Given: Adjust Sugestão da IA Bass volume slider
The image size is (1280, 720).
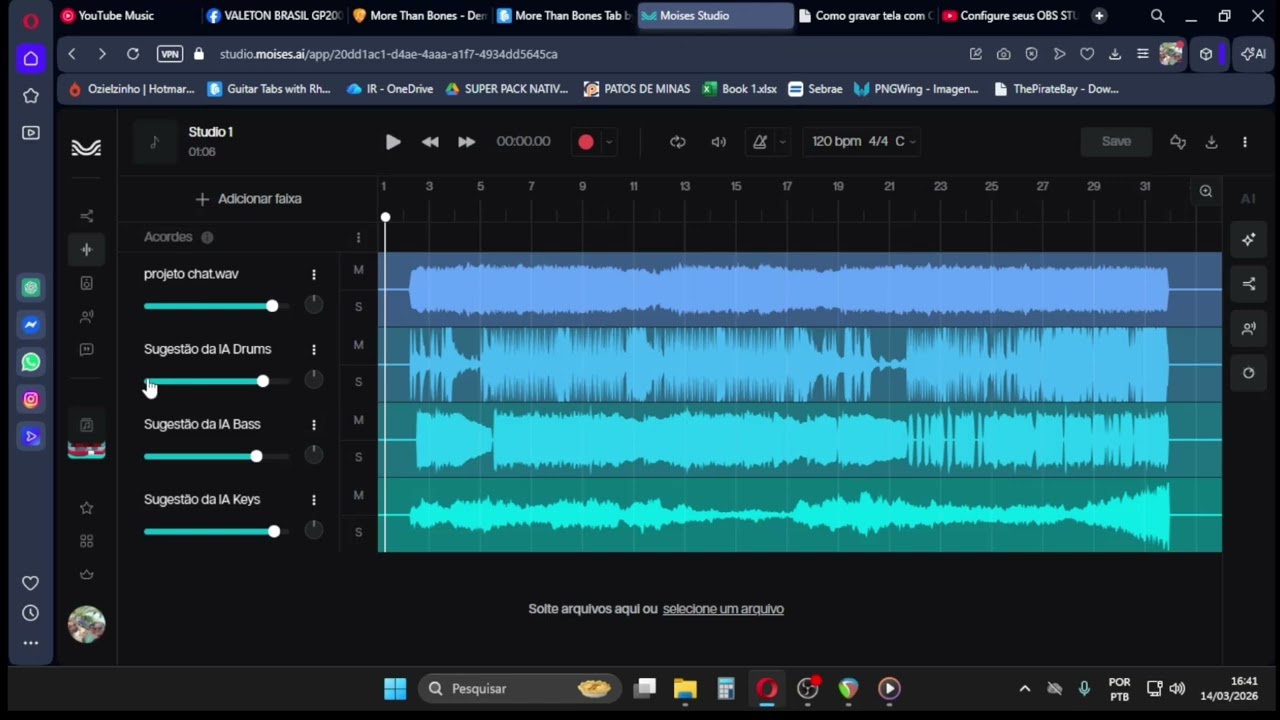Looking at the screenshot, I should coord(216,456).
